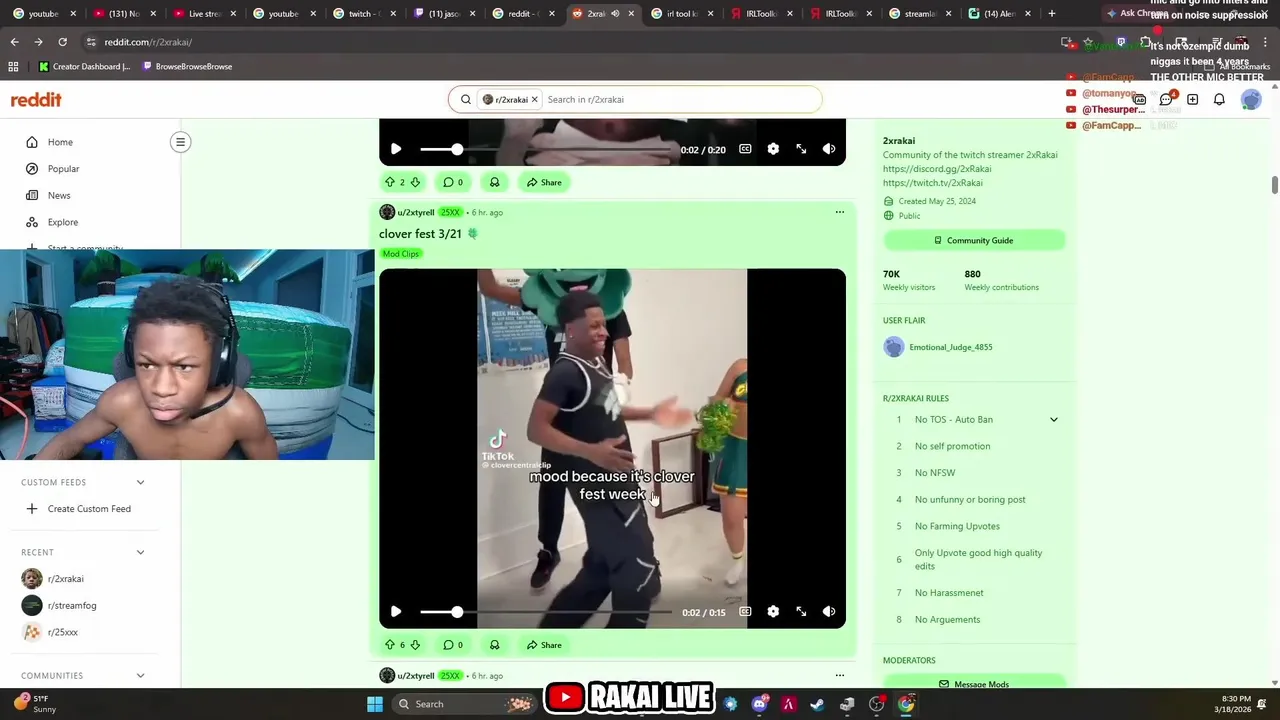Toggle captions on the 0:20 video

pyautogui.click(x=745, y=149)
